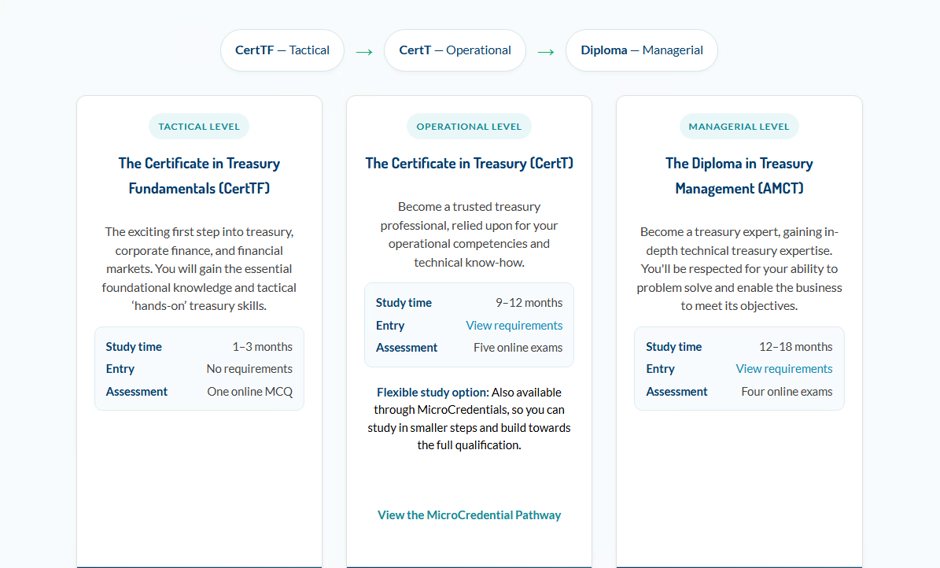The width and height of the screenshot is (940, 568).
Task: Open View requirements link in Diploma card
Action: click(x=784, y=369)
